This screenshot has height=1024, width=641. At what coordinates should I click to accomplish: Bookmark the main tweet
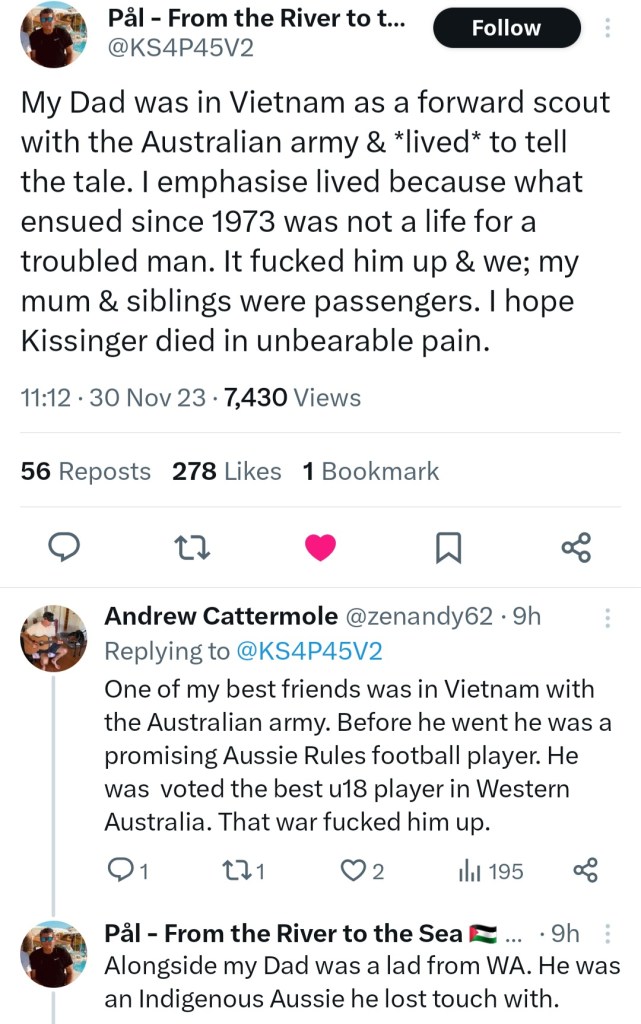click(x=448, y=547)
